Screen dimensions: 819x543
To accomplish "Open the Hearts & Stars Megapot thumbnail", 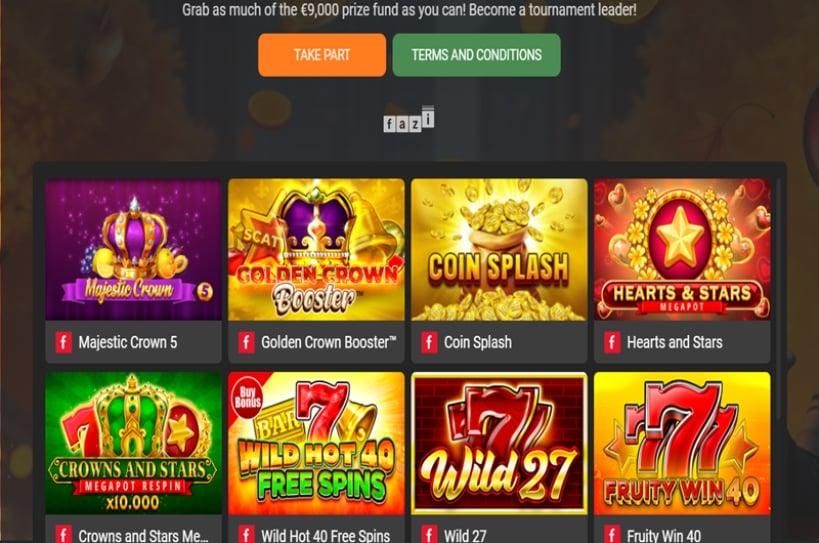I will (682, 250).
